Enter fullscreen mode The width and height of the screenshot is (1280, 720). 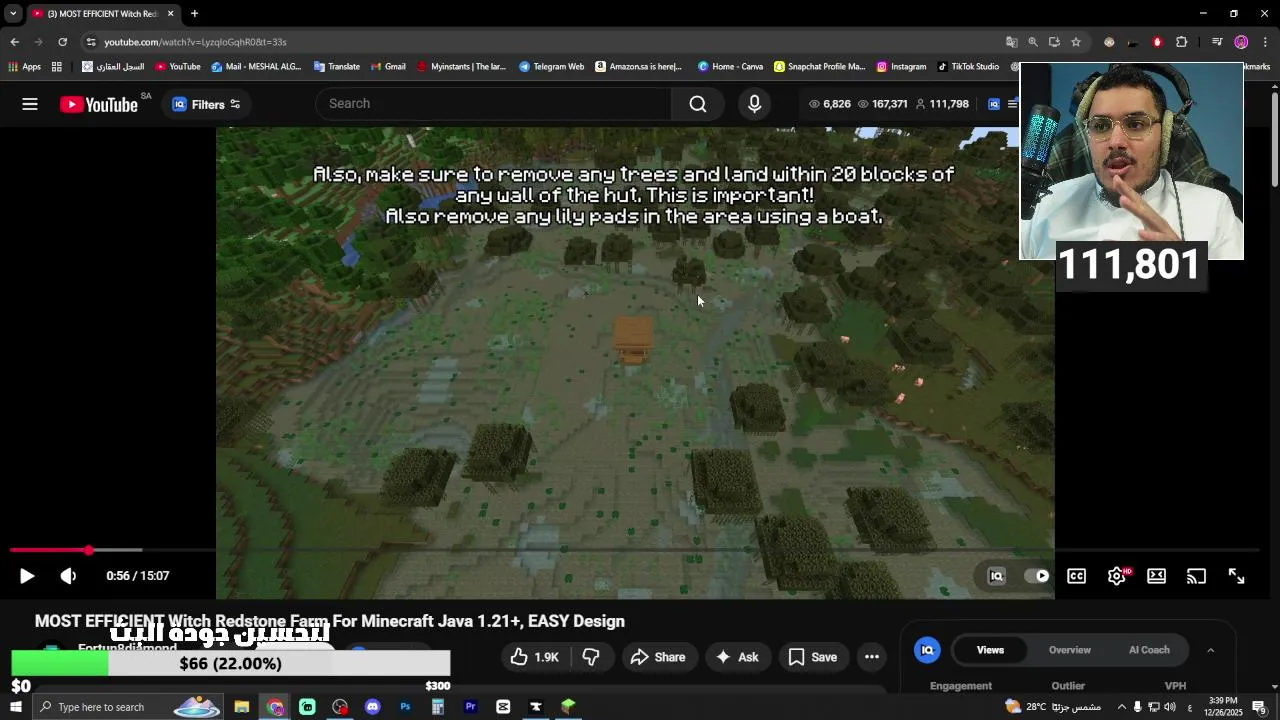click(1236, 576)
